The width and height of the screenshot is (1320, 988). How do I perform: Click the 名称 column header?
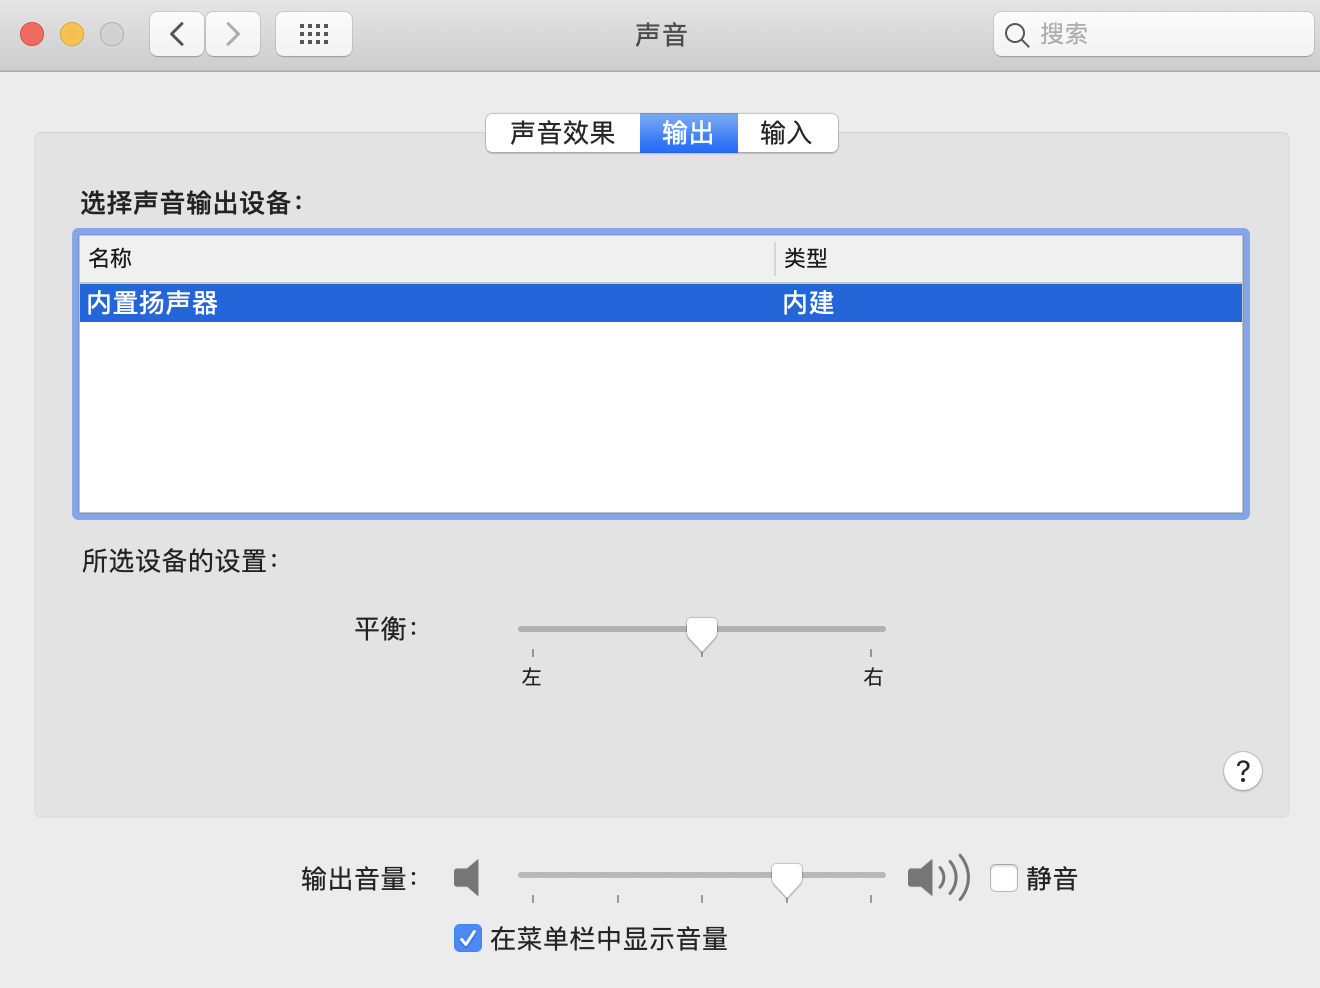(x=110, y=259)
